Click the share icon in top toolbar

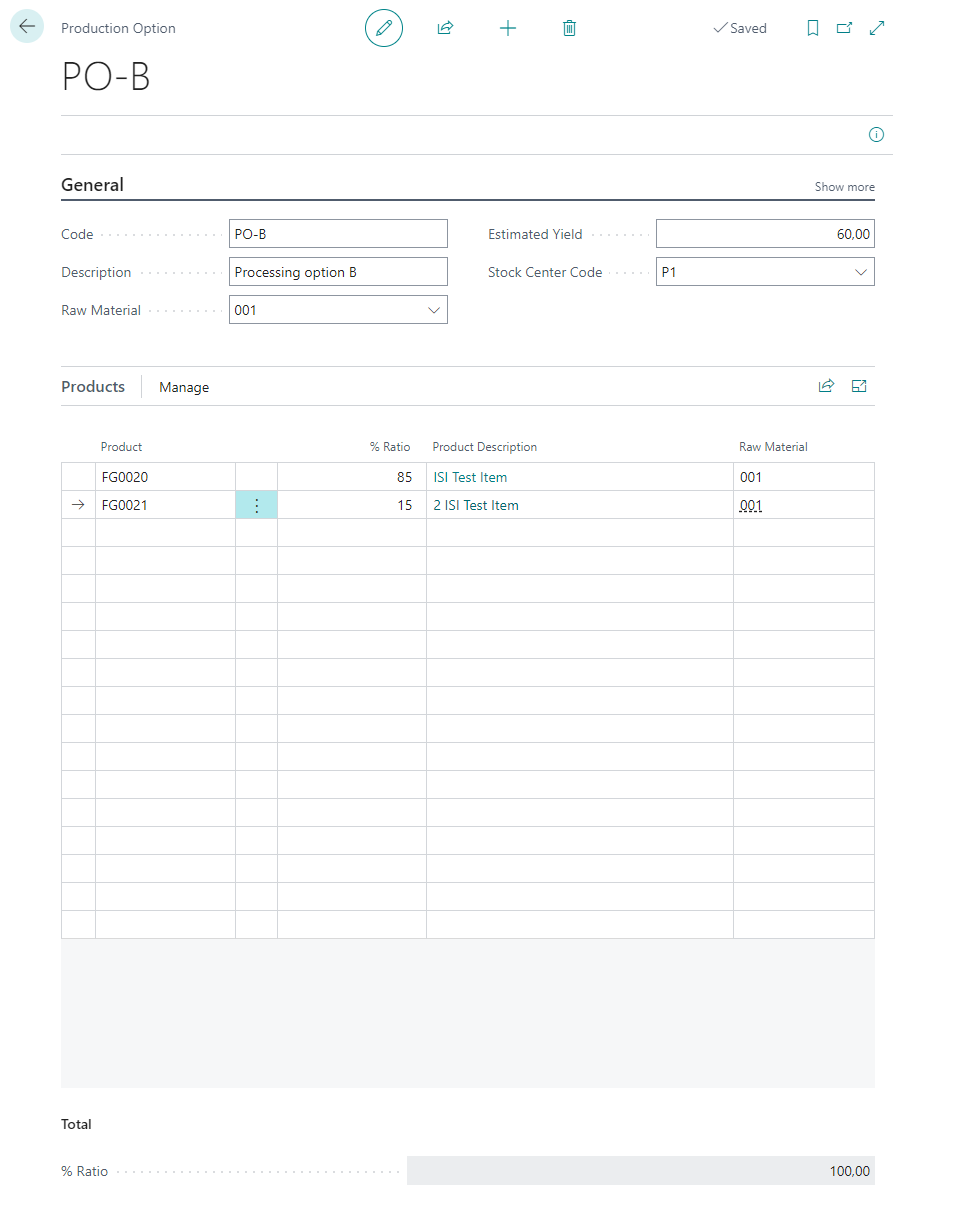445,28
